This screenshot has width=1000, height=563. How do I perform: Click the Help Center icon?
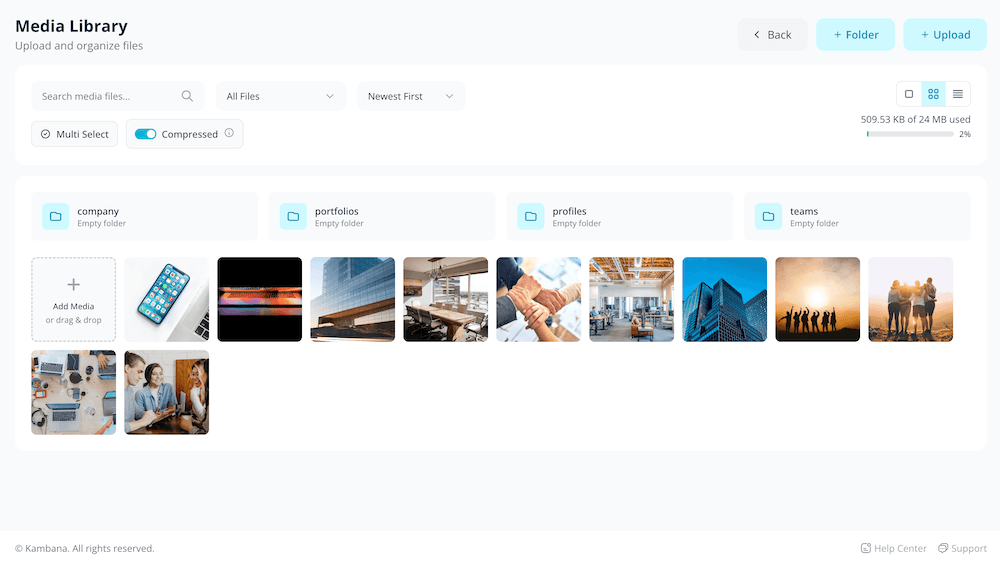click(x=865, y=548)
